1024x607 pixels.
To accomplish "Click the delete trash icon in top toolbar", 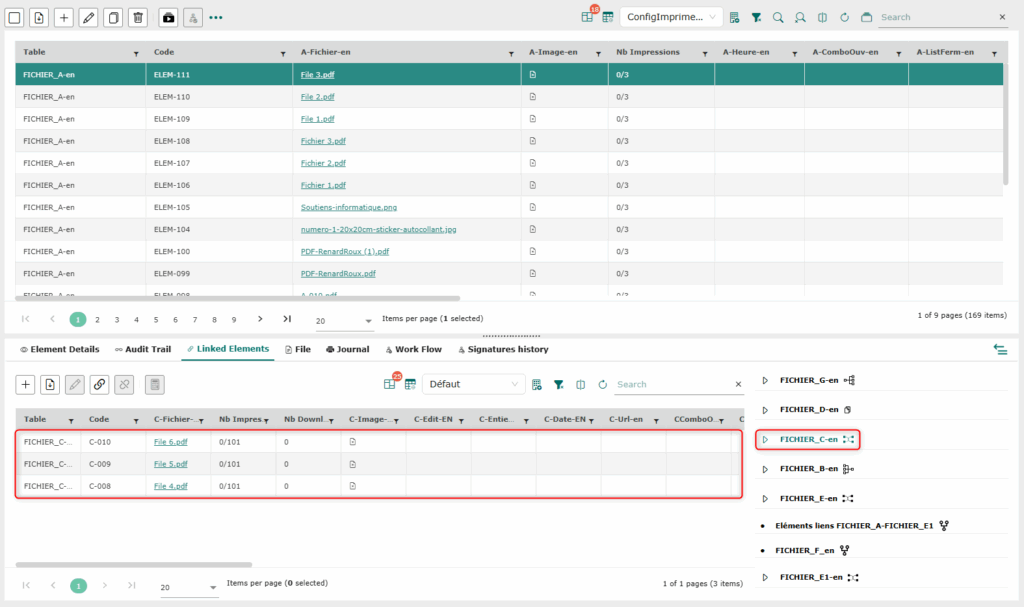I will (139, 17).
